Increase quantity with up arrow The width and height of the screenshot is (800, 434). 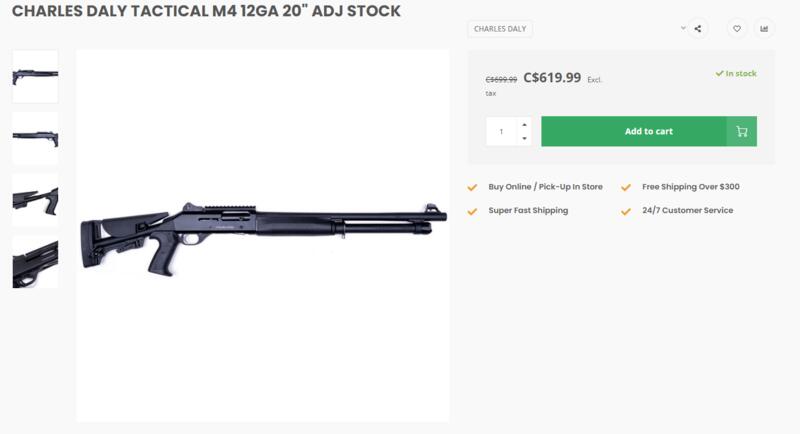pyautogui.click(x=525, y=125)
